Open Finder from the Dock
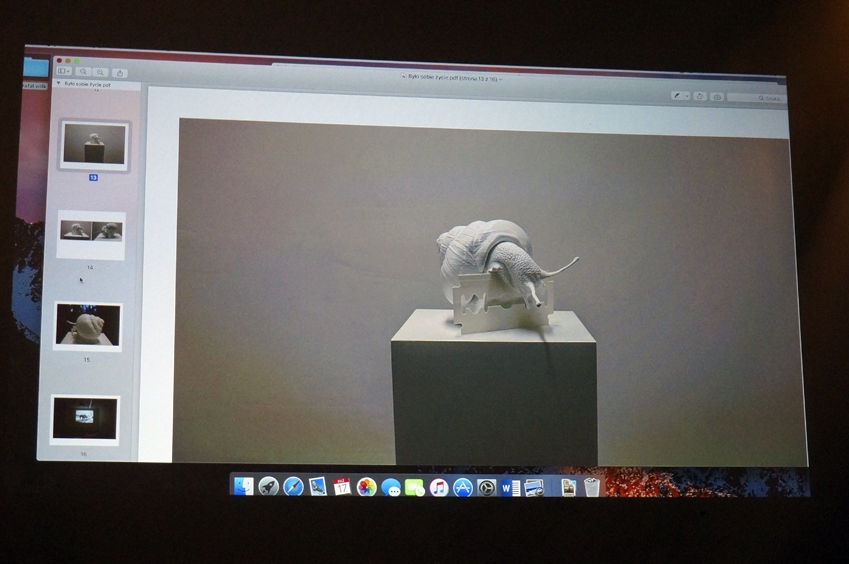Image resolution: width=849 pixels, height=564 pixels. 243,486
